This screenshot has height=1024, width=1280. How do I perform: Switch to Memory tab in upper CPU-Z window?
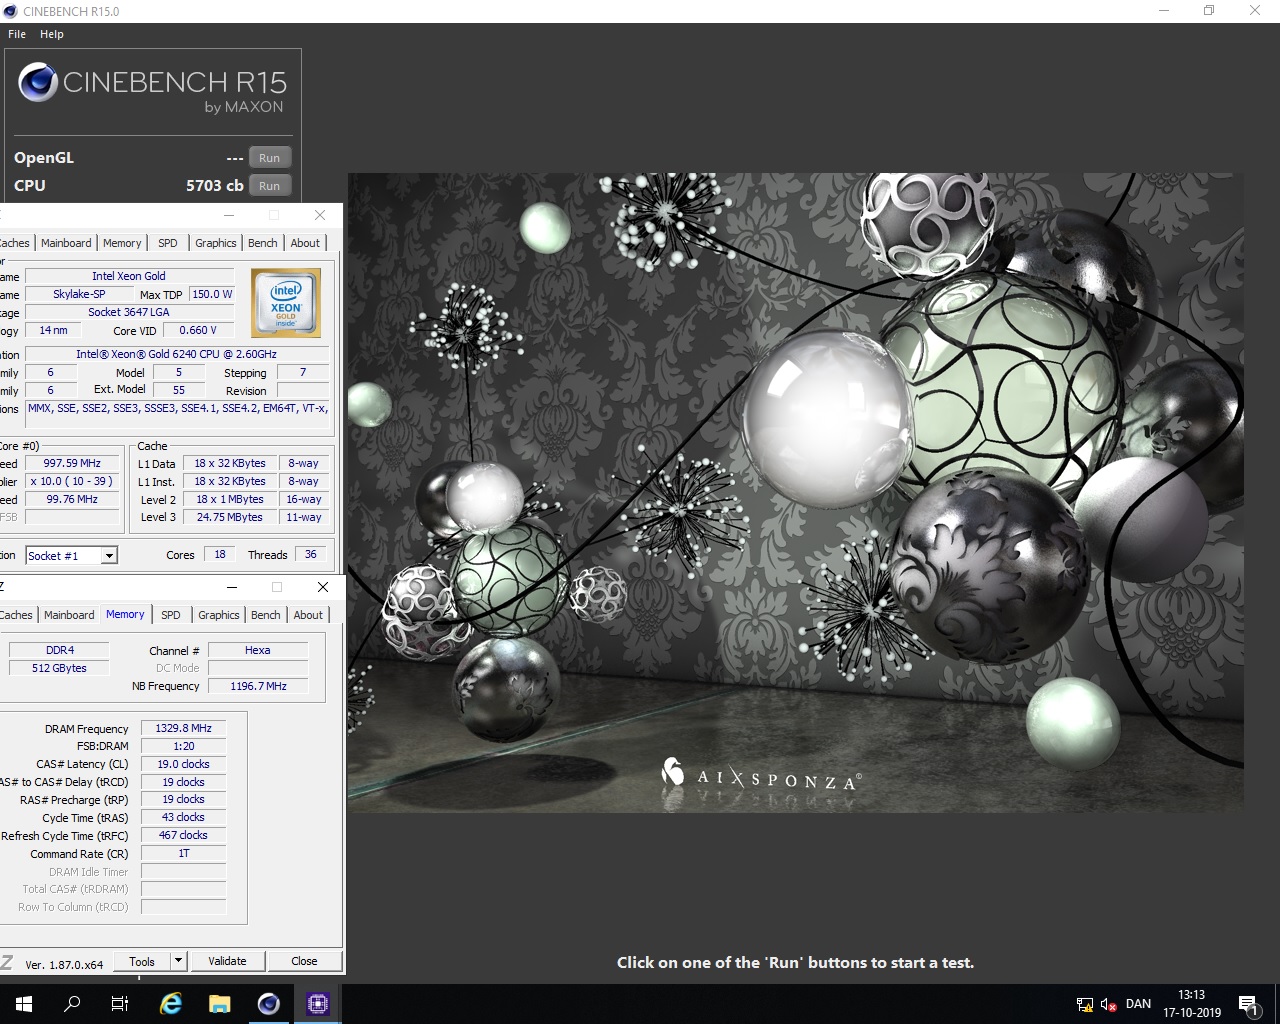[122, 243]
